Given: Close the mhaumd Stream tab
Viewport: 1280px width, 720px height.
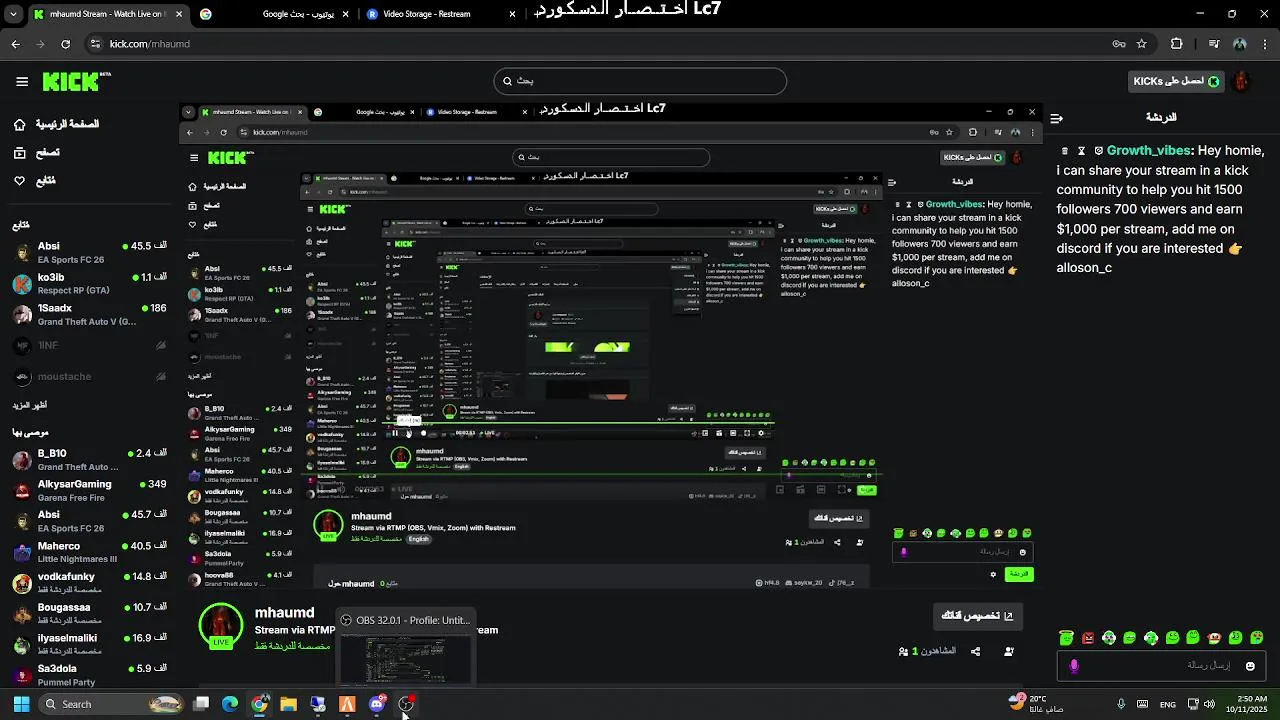Looking at the screenshot, I should [180, 14].
